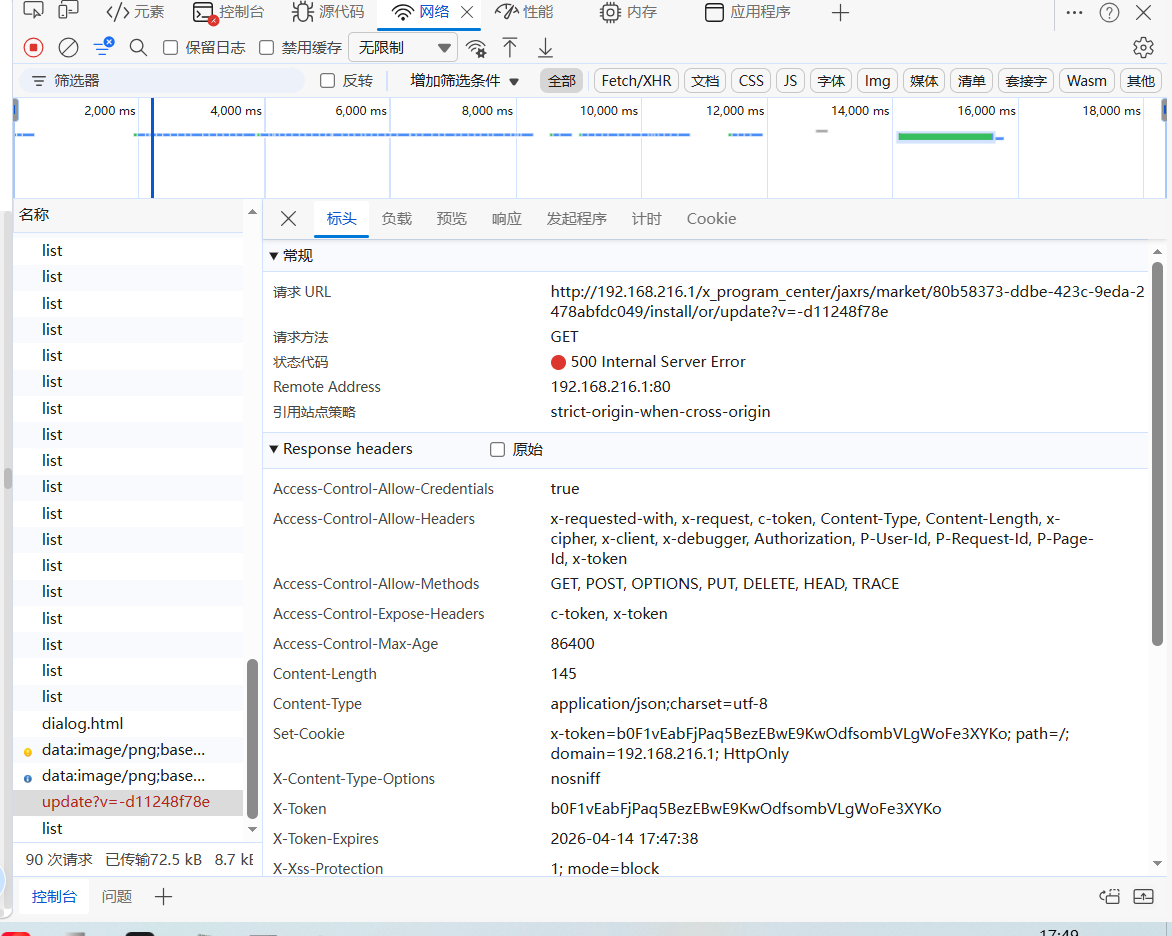Viewport: 1172px width, 936px height.
Task: Open the 无限制 throttling dropdown
Action: point(403,47)
